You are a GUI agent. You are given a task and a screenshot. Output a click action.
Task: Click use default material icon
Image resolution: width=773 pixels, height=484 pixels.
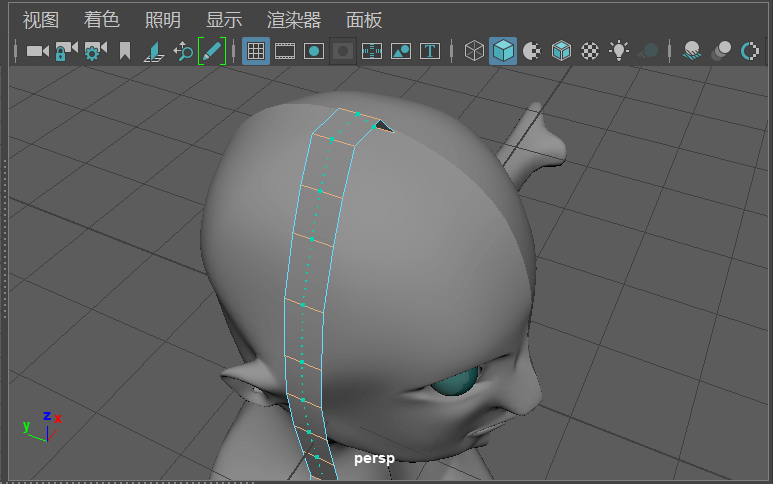(531, 51)
